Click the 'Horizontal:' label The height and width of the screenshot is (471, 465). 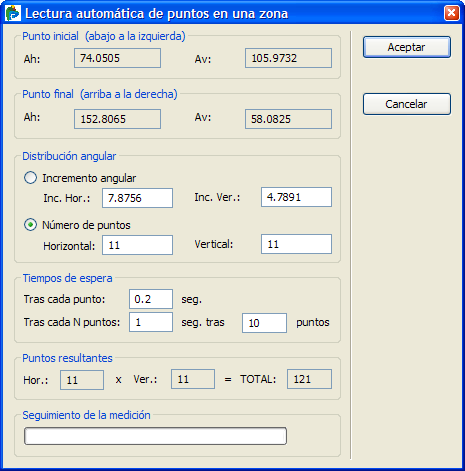coord(69,246)
